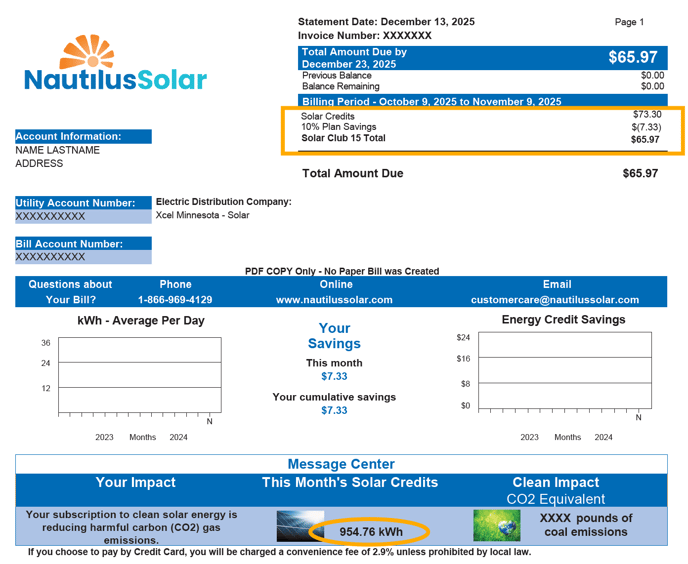Select the circled 954.76 kWh value
The width and height of the screenshot is (688, 564).
point(370,532)
